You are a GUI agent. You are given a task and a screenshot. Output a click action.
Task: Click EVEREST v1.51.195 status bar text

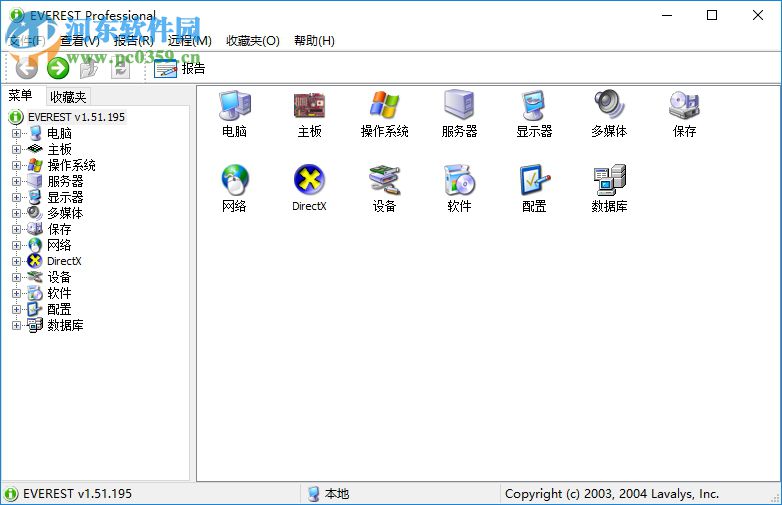(x=77, y=494)
